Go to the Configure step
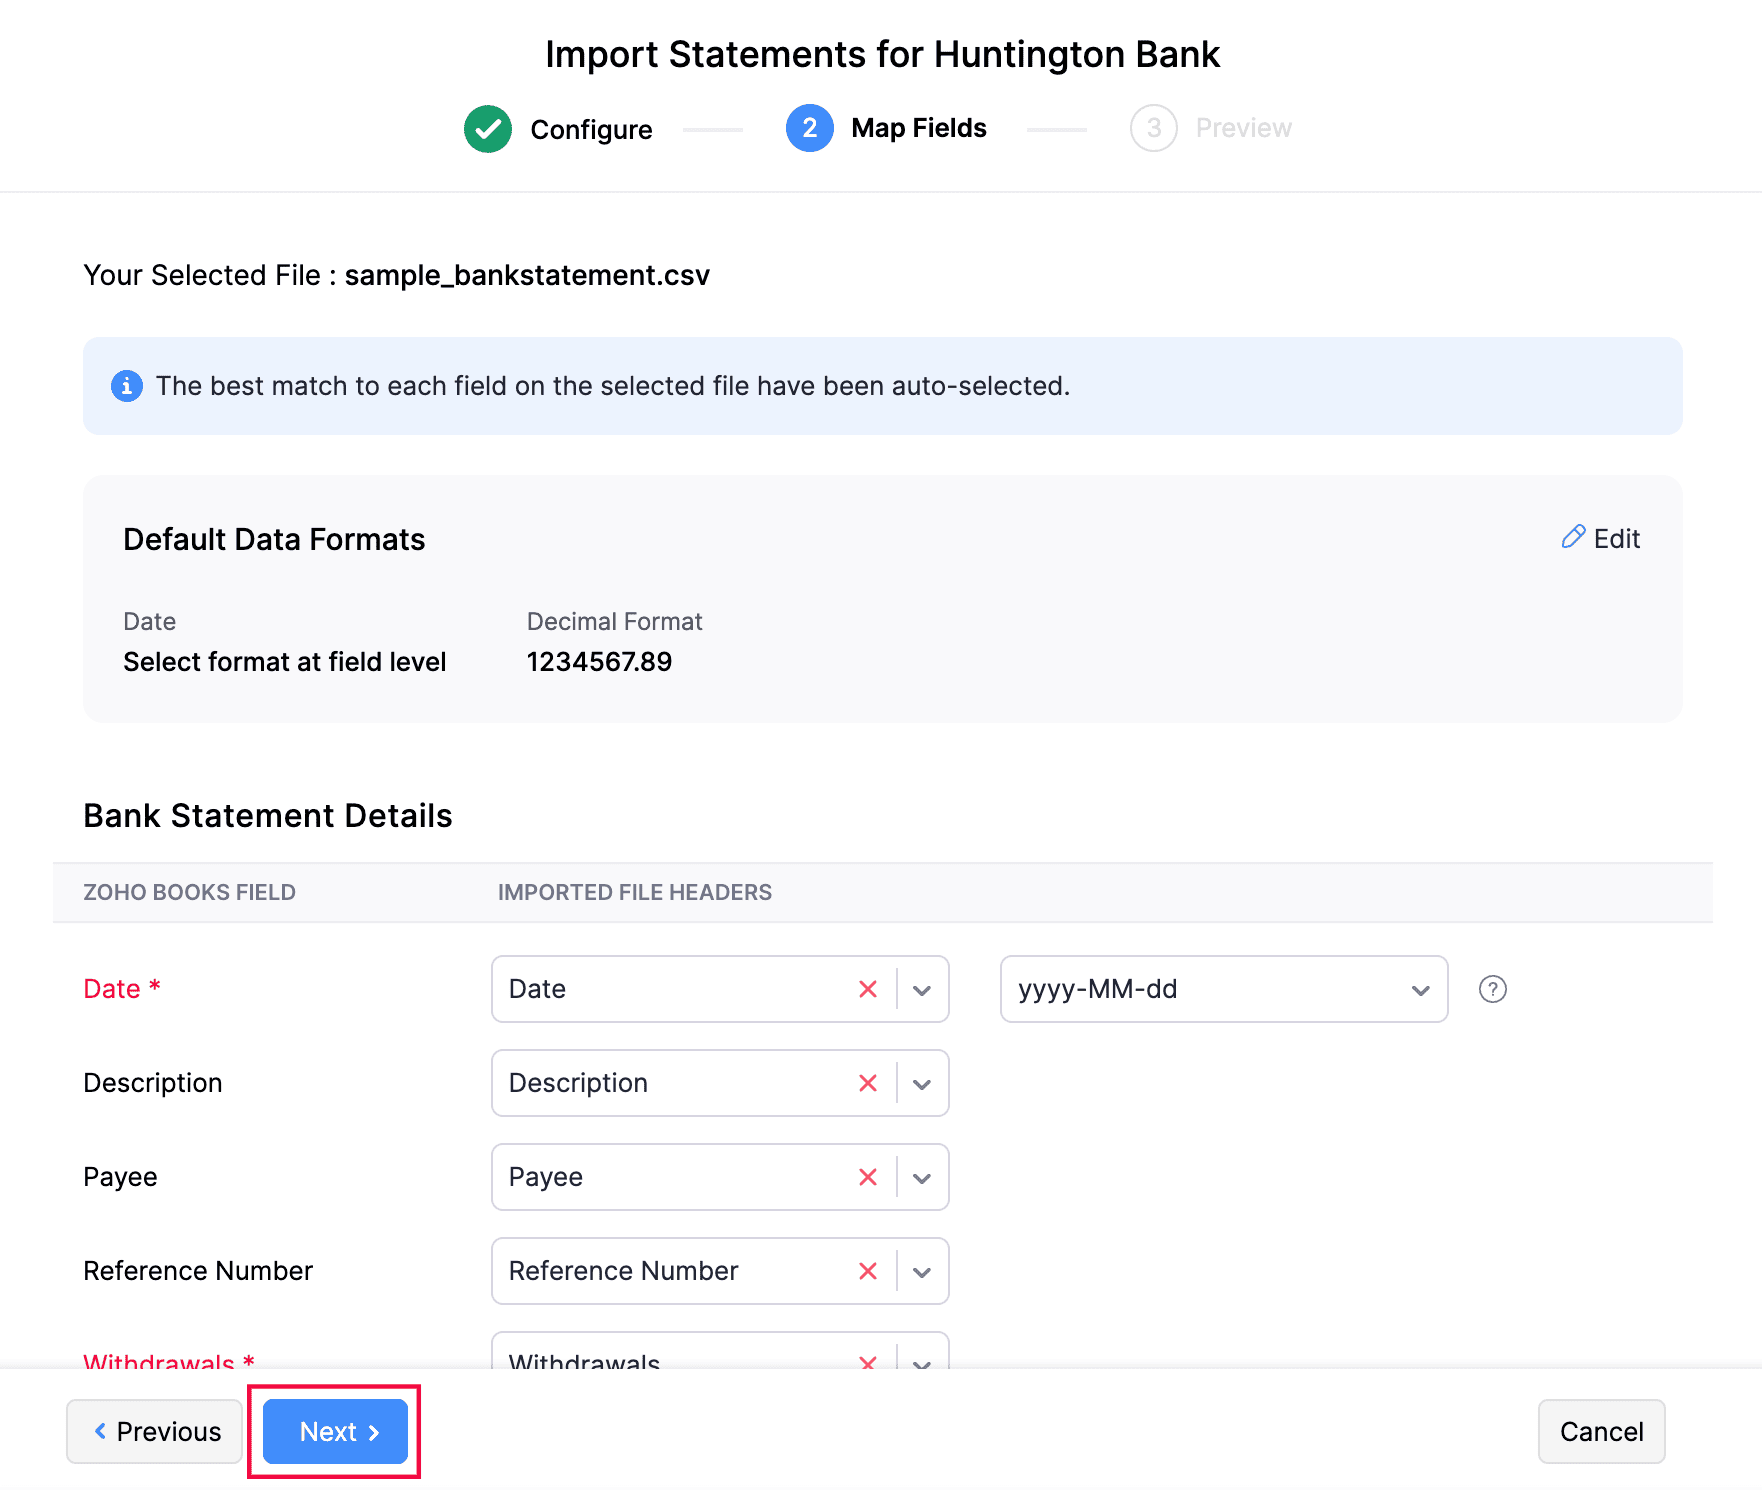 coord(590,129)
